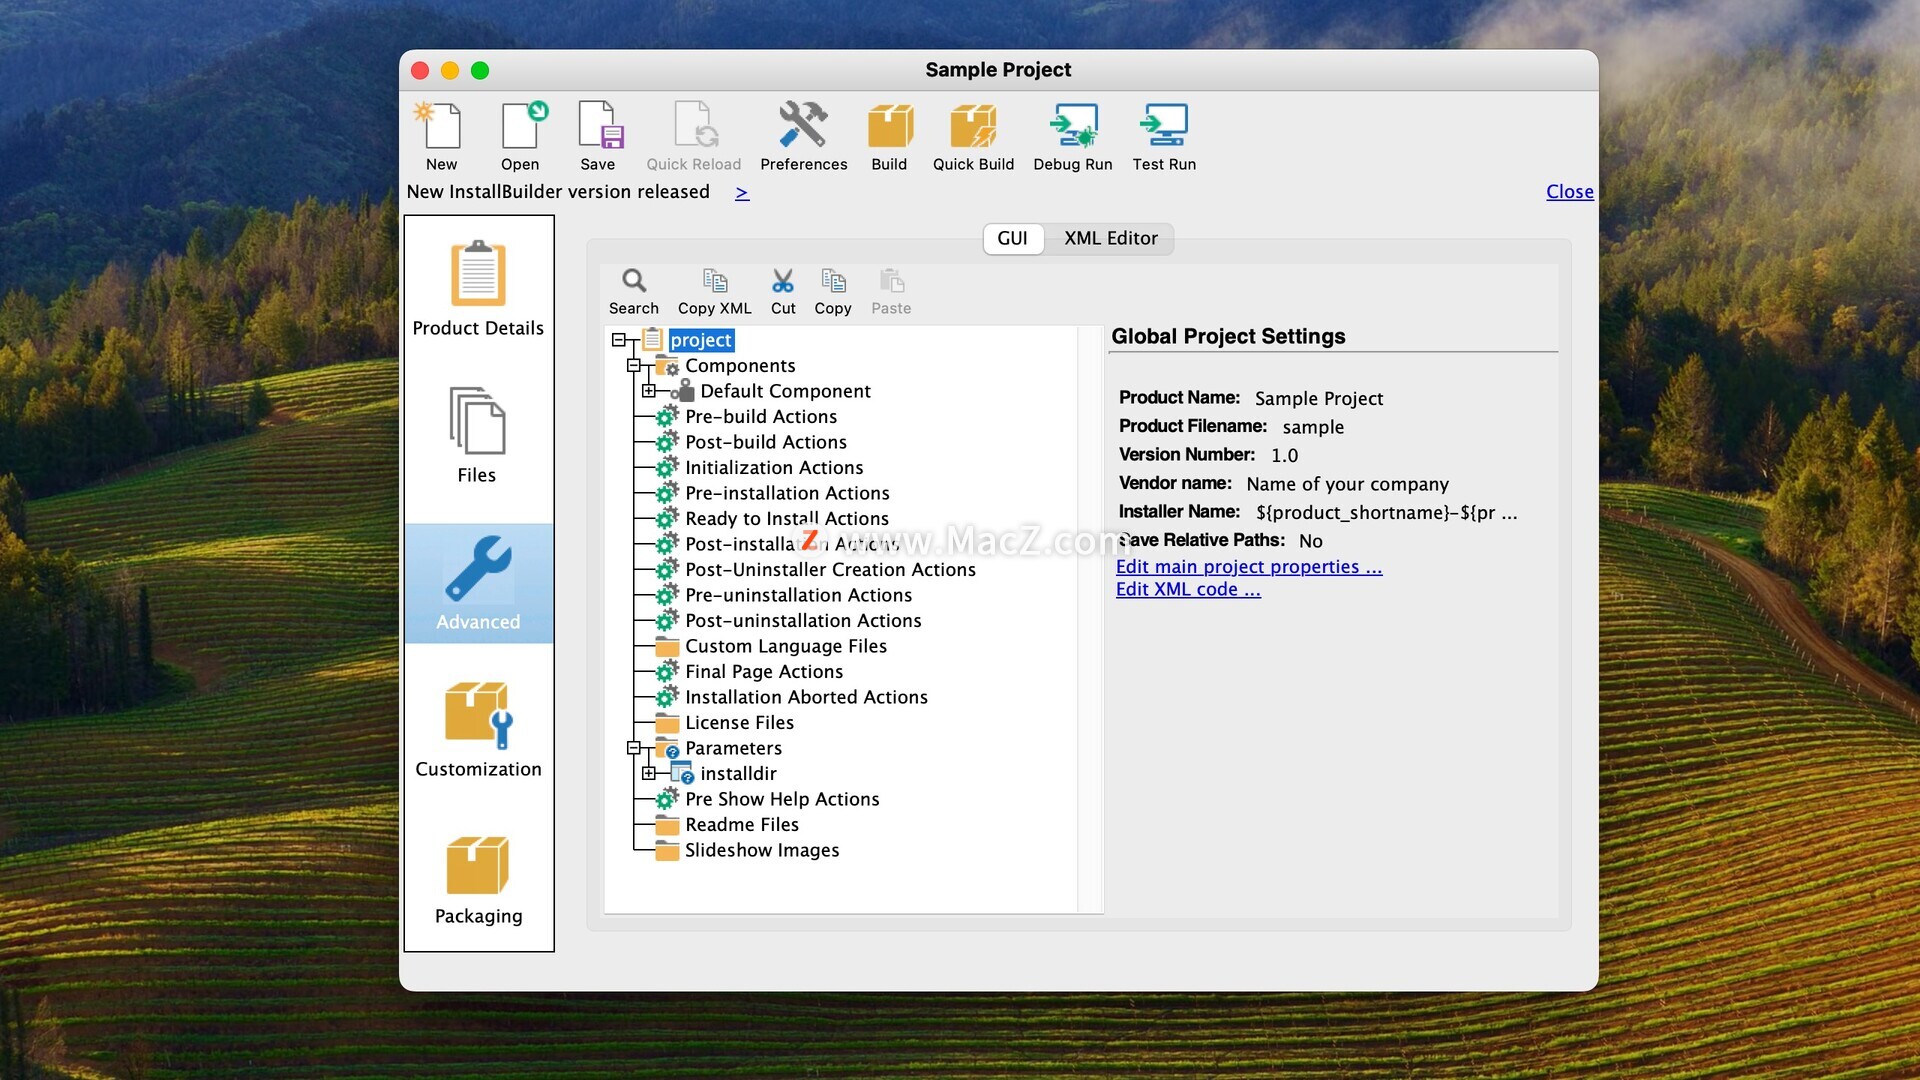Viewport: 1920px width, 1080px height.
Task: Select the Advanced sidebar section
Action: [478, 583]
